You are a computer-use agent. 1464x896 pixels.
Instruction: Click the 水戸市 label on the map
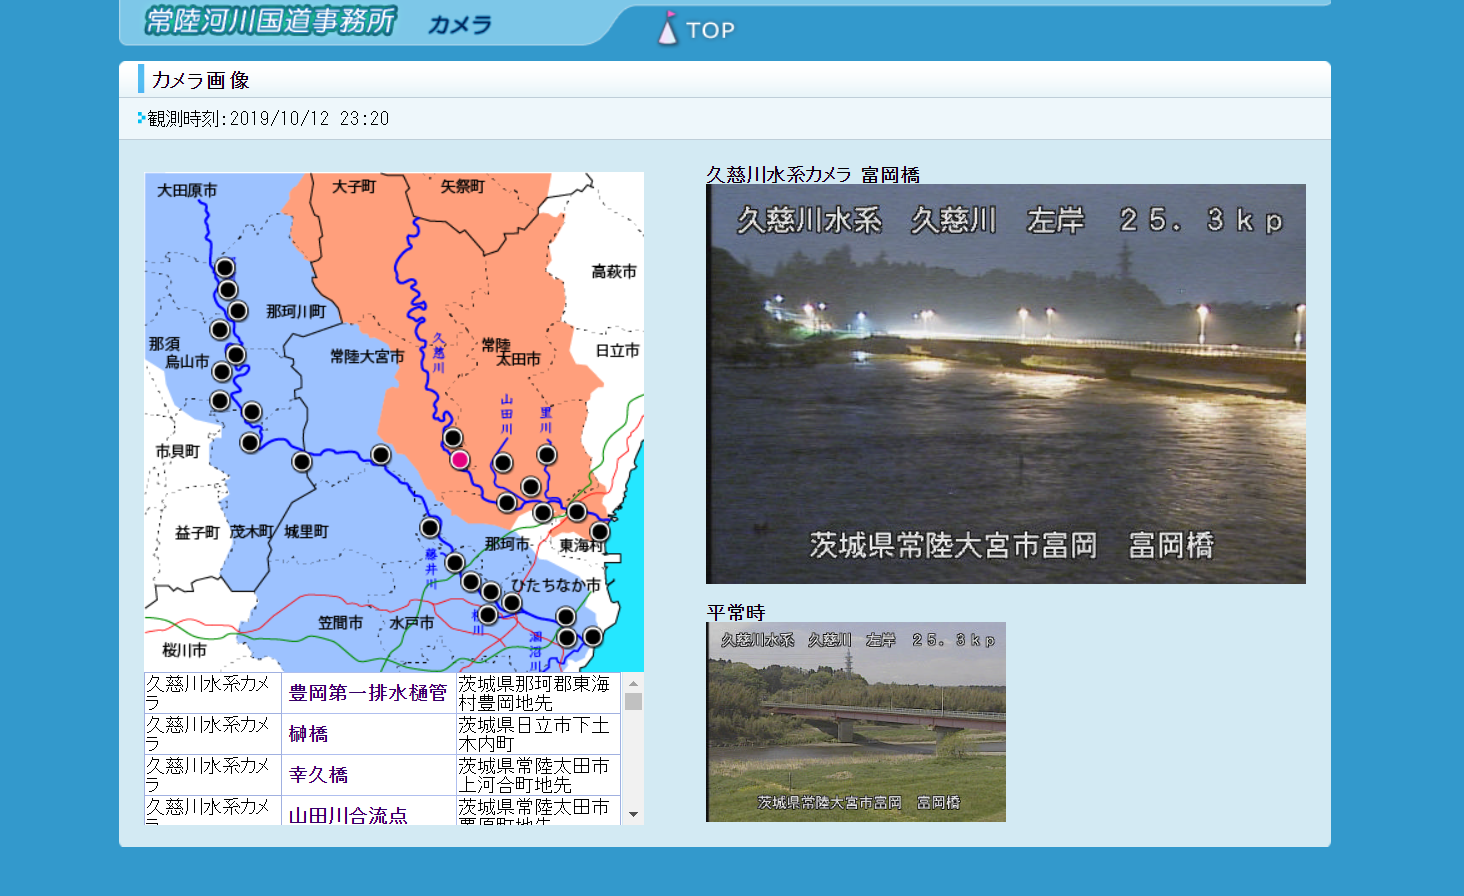(x=412, y=622)
